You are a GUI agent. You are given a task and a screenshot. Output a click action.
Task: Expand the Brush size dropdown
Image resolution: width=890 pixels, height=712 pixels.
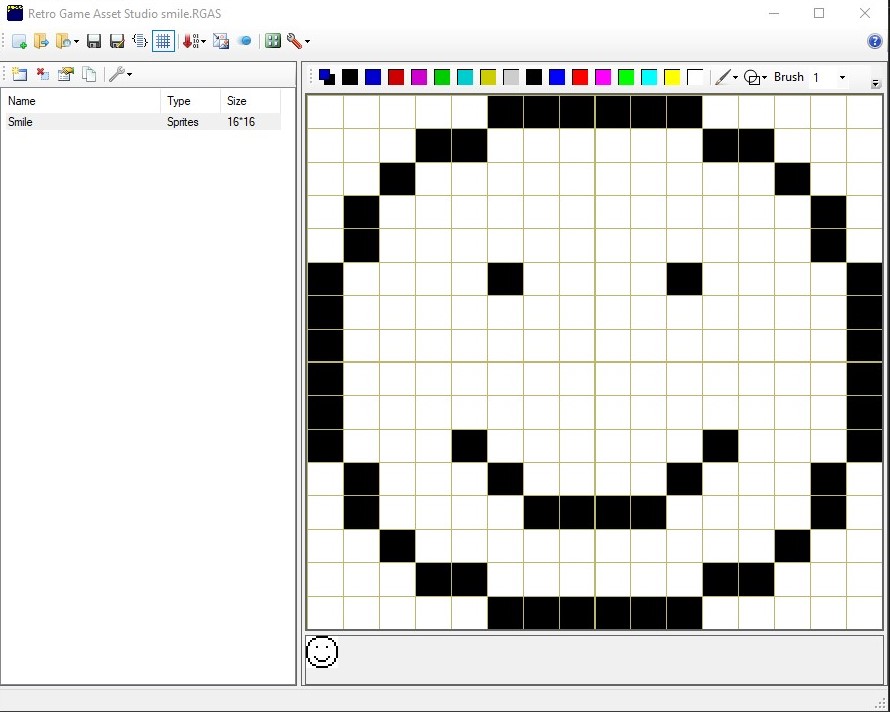click(x=842, y=77)
